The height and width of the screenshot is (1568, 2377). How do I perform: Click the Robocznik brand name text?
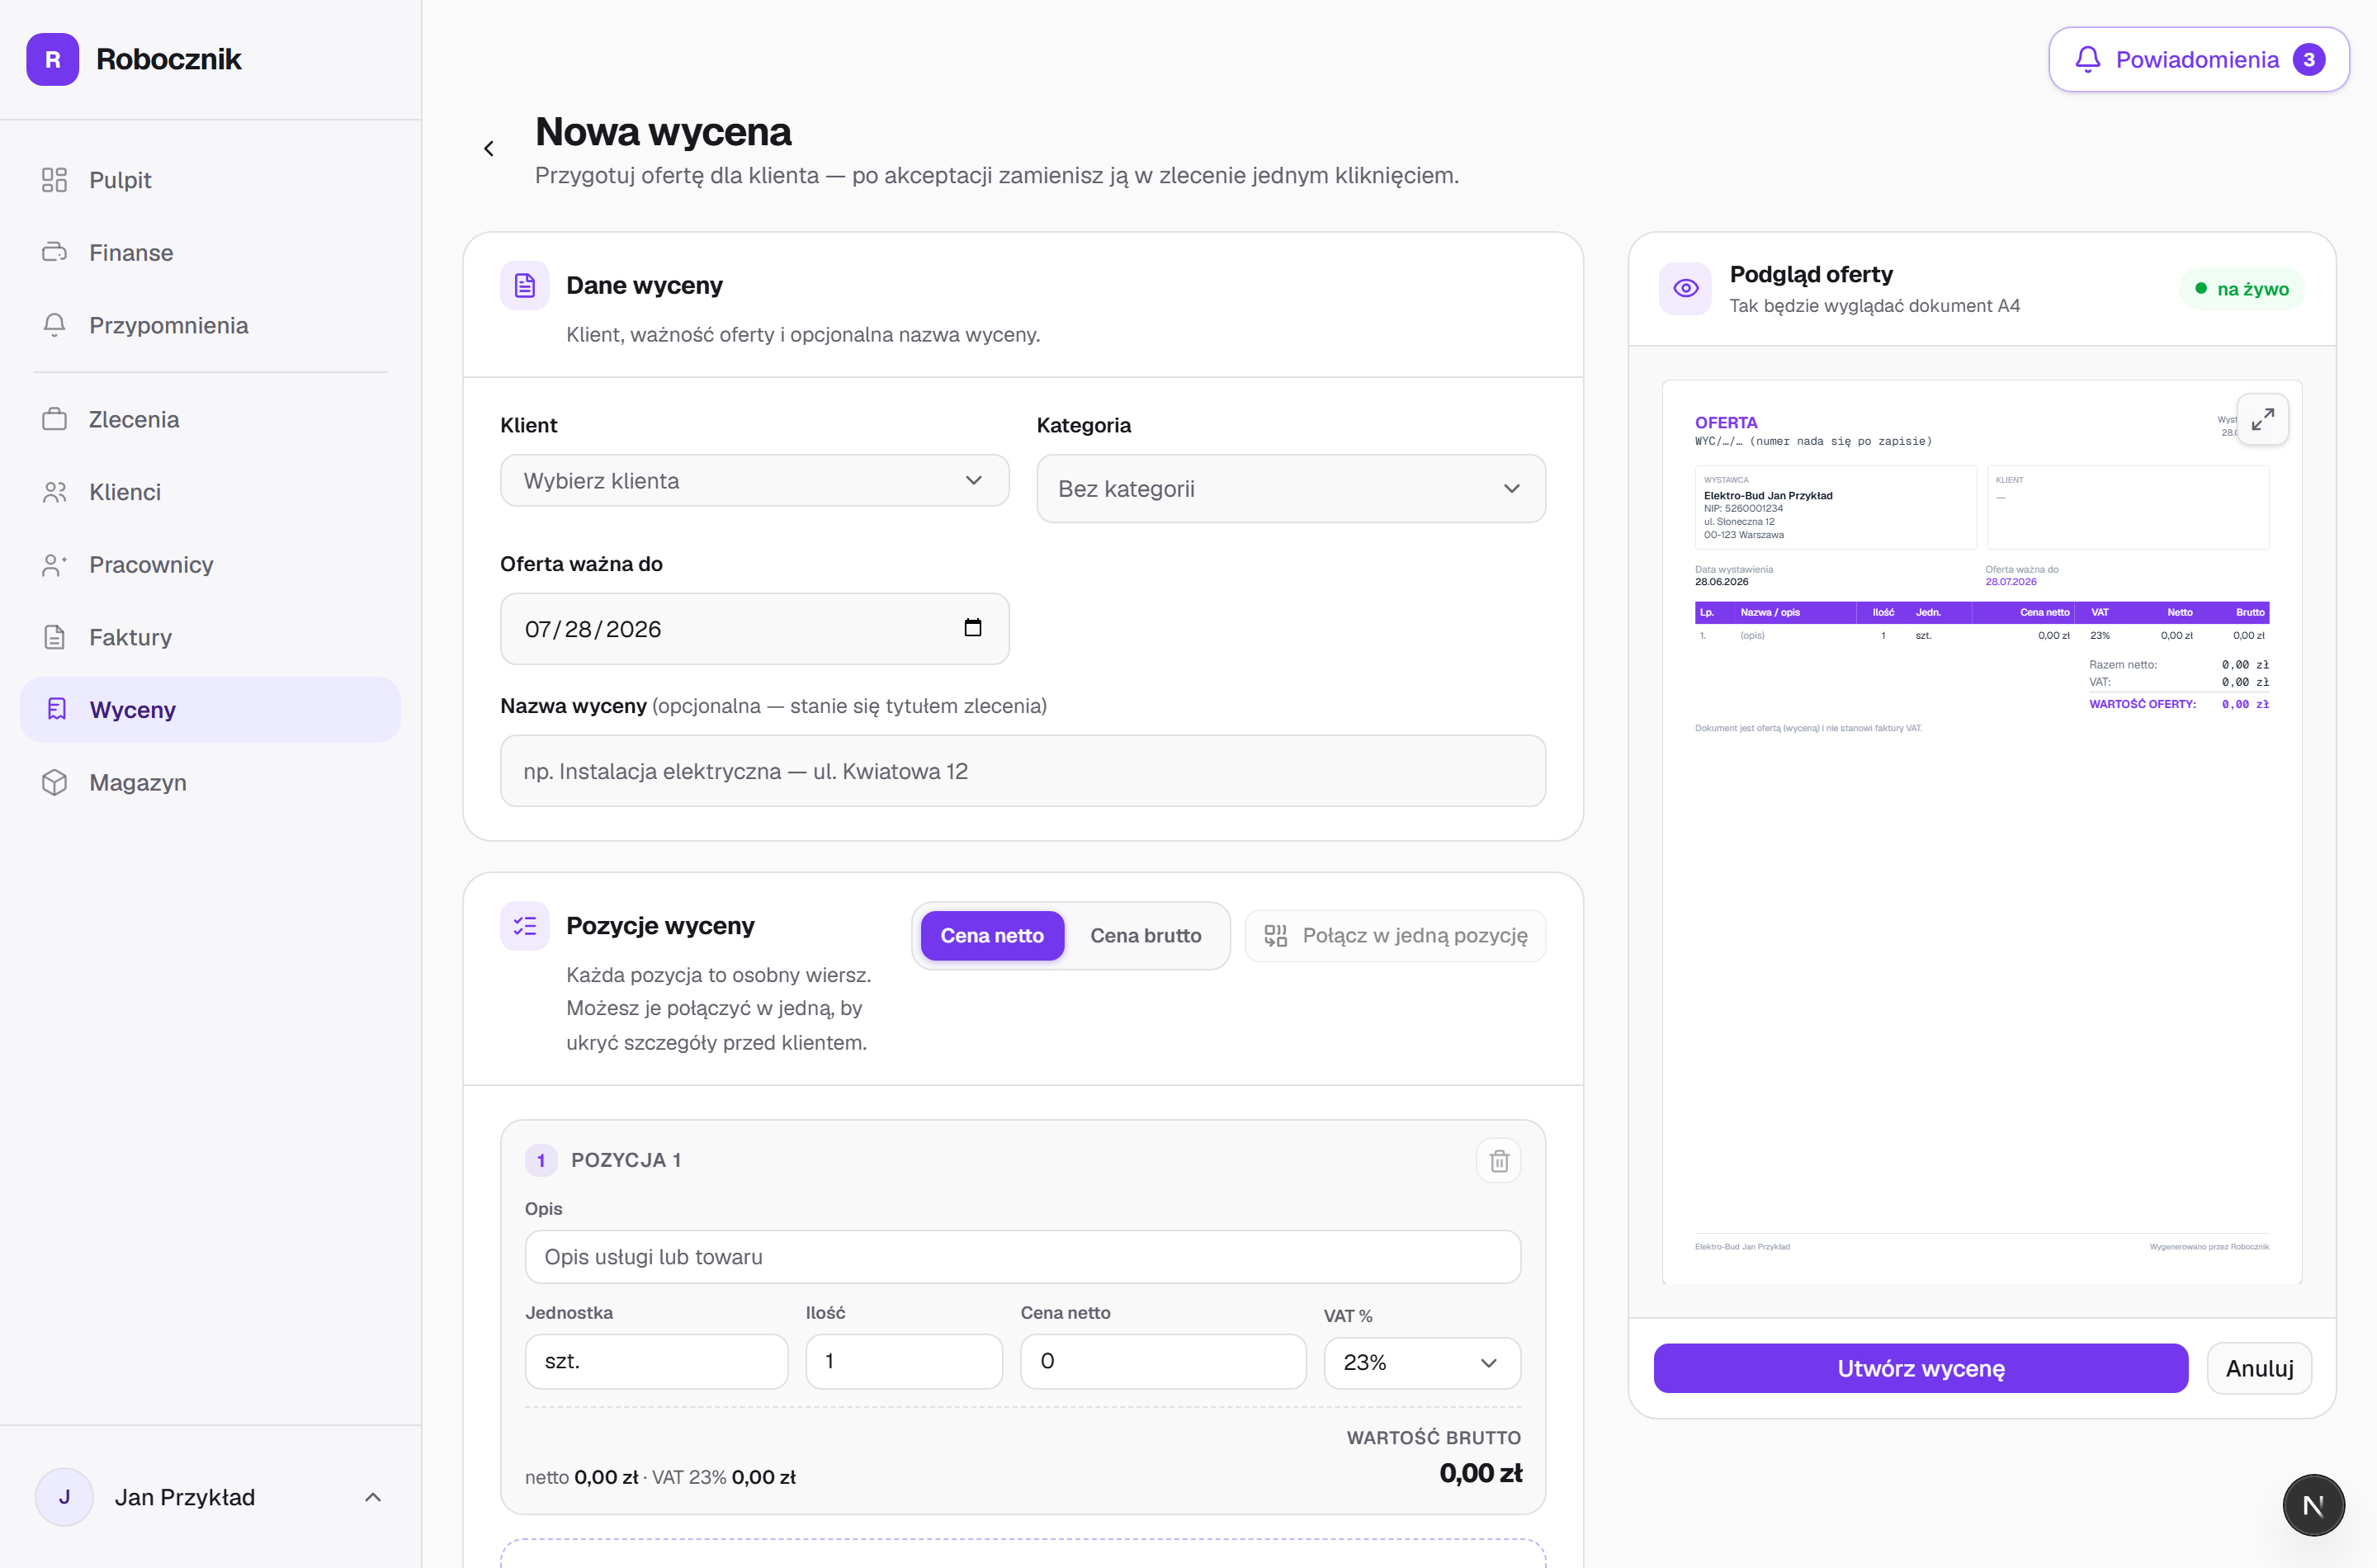pyautogui.click(x=169, y=59)
